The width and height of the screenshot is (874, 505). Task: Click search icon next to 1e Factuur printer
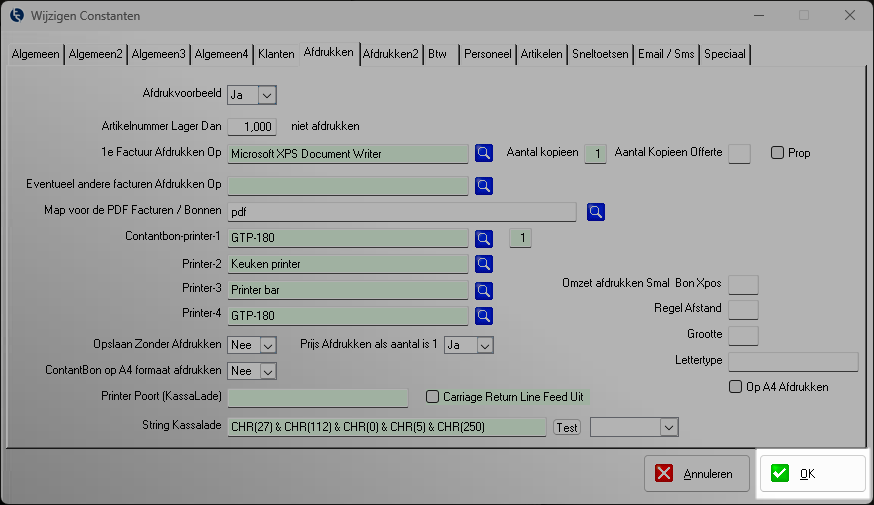pyautogui.click(x=484, y=153)
